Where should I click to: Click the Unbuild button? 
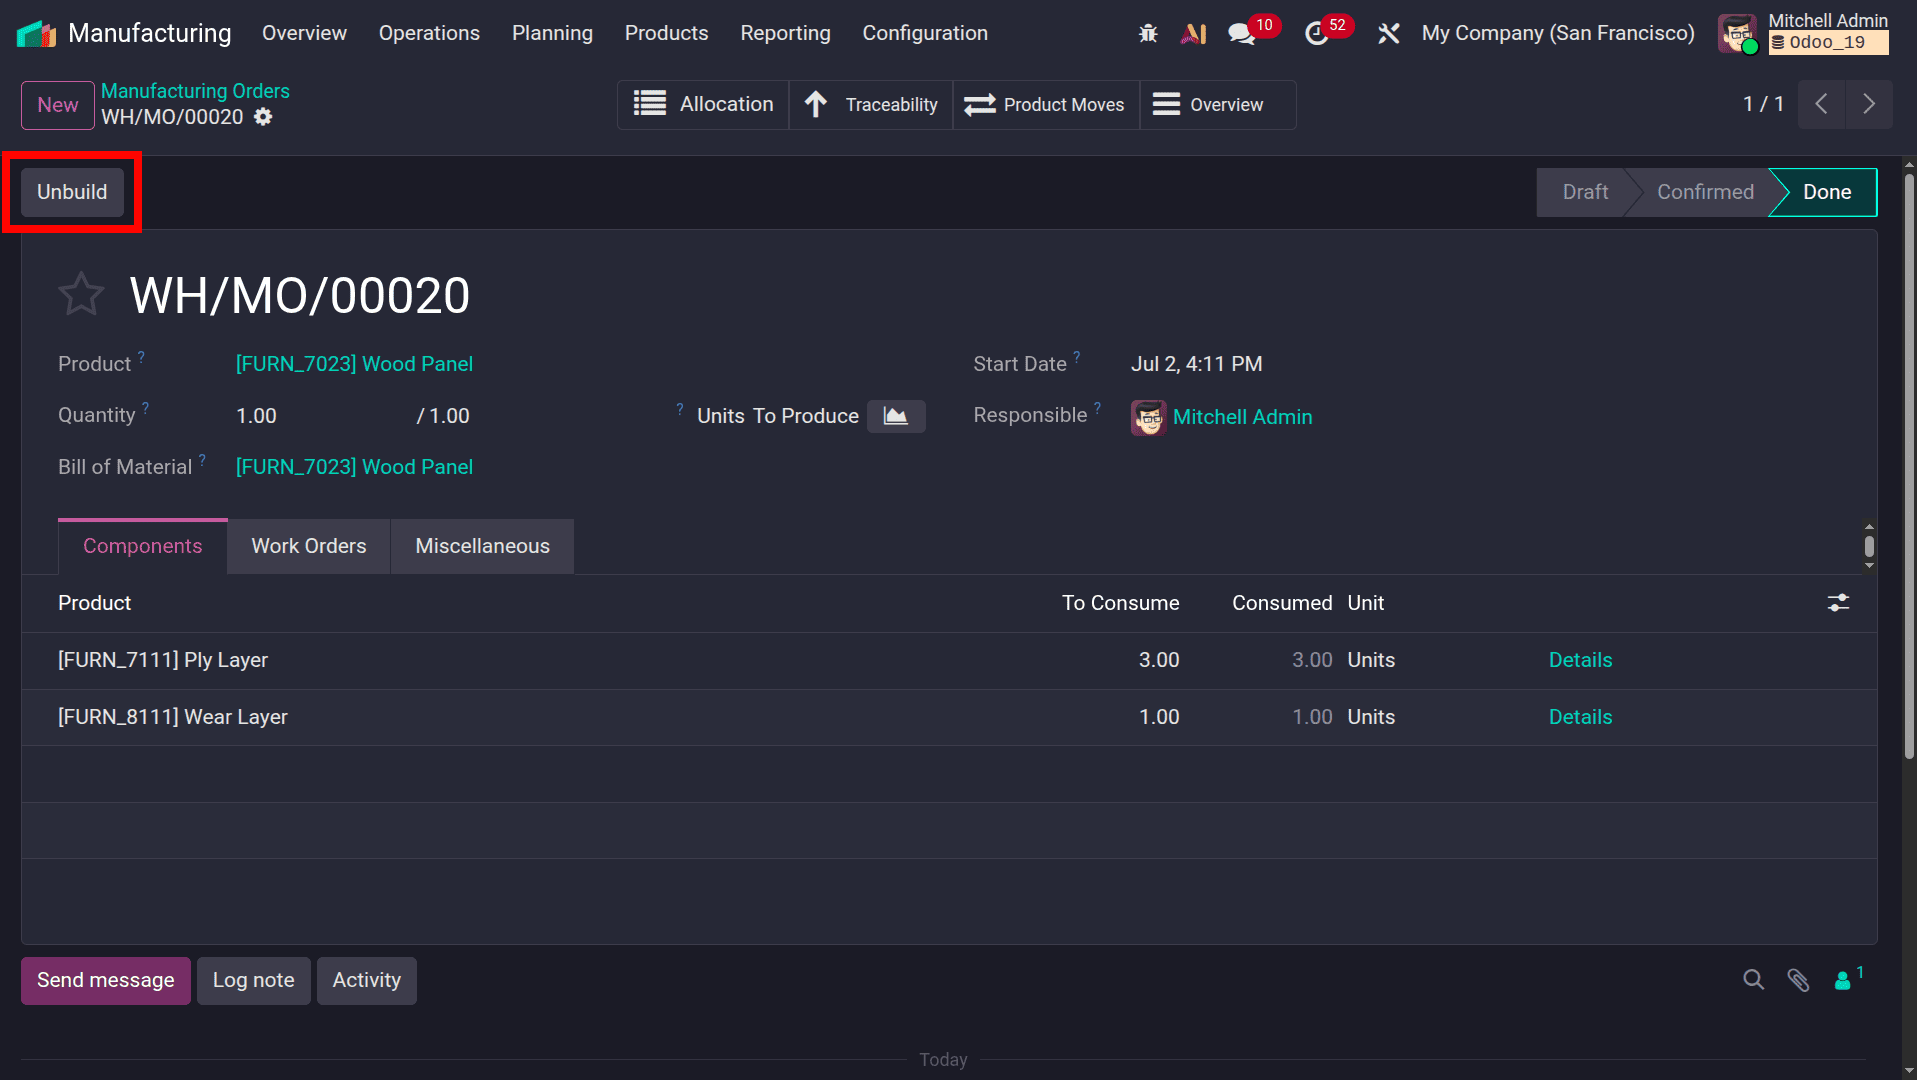click(x=72, y=192)
